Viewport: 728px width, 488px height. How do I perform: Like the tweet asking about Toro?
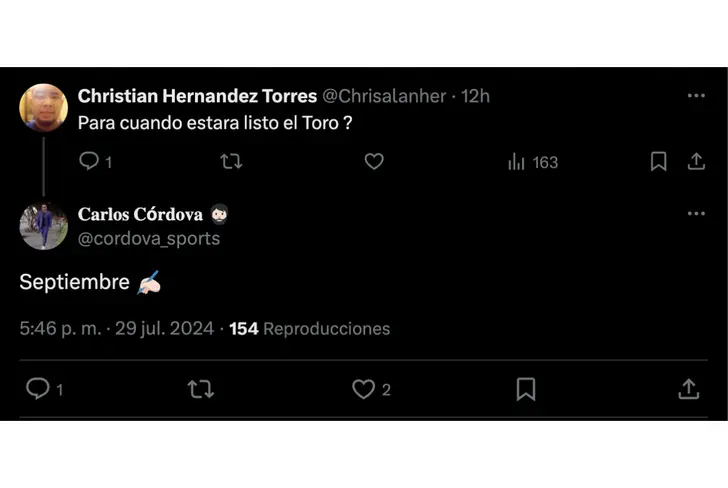tap(374, 161)
